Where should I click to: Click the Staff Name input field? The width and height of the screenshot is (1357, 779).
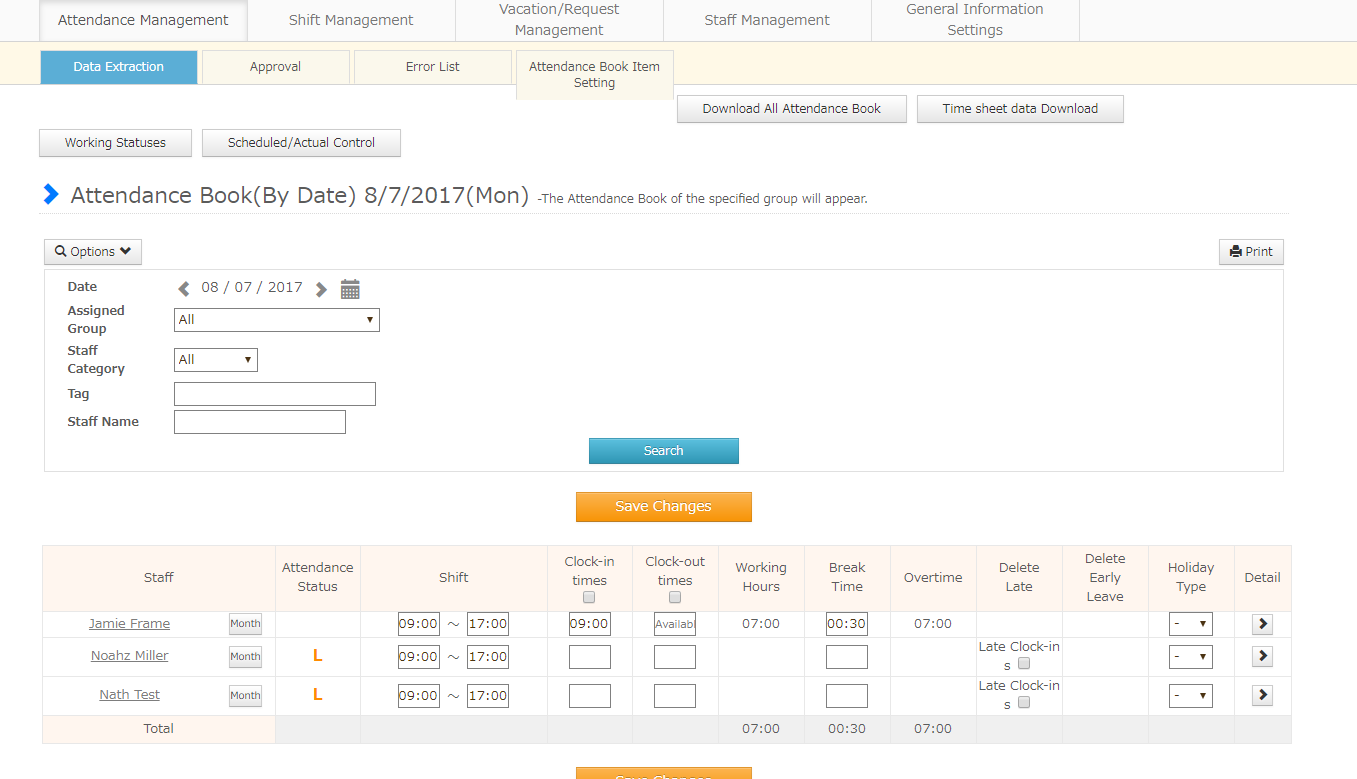pyautogui.click(x=260, y=422)
